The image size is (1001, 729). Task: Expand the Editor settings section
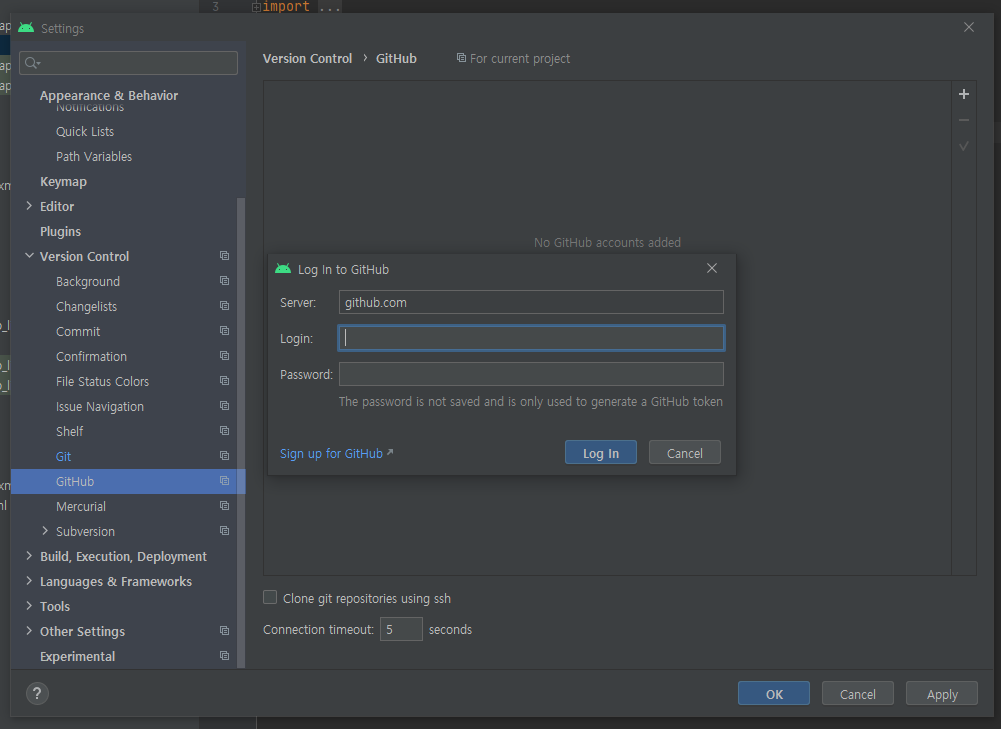[x=29, y=206]
